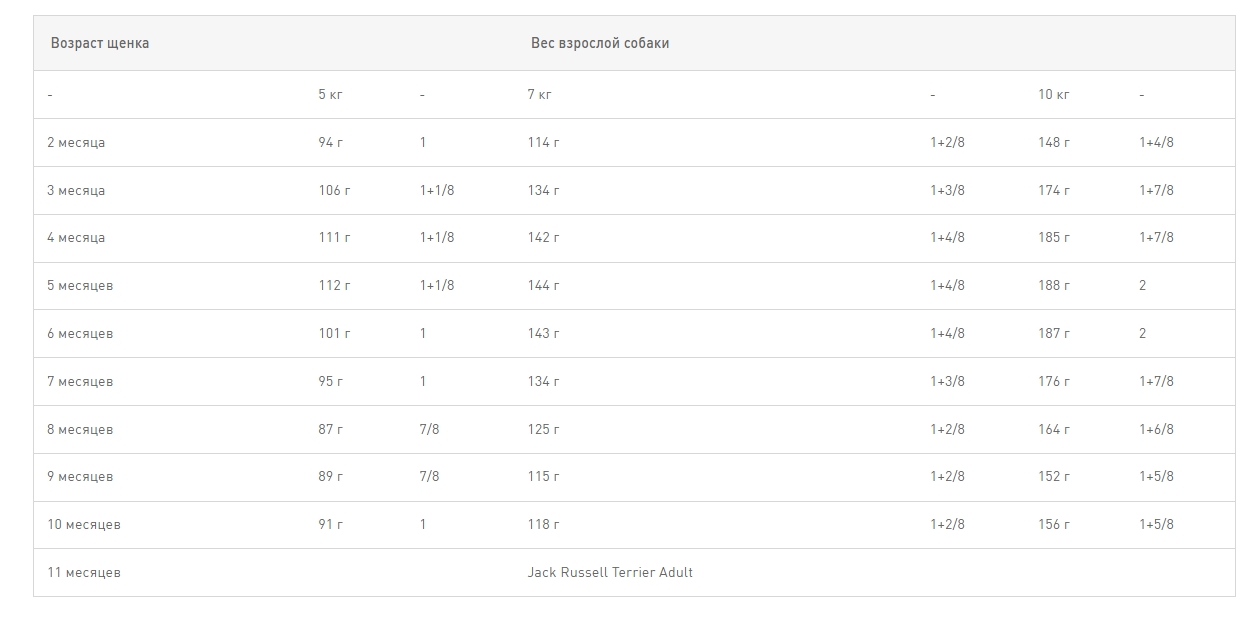The image size is (1255, 620).
Task: Click the '111 г' value cell
Action: [x=334, y=237]
